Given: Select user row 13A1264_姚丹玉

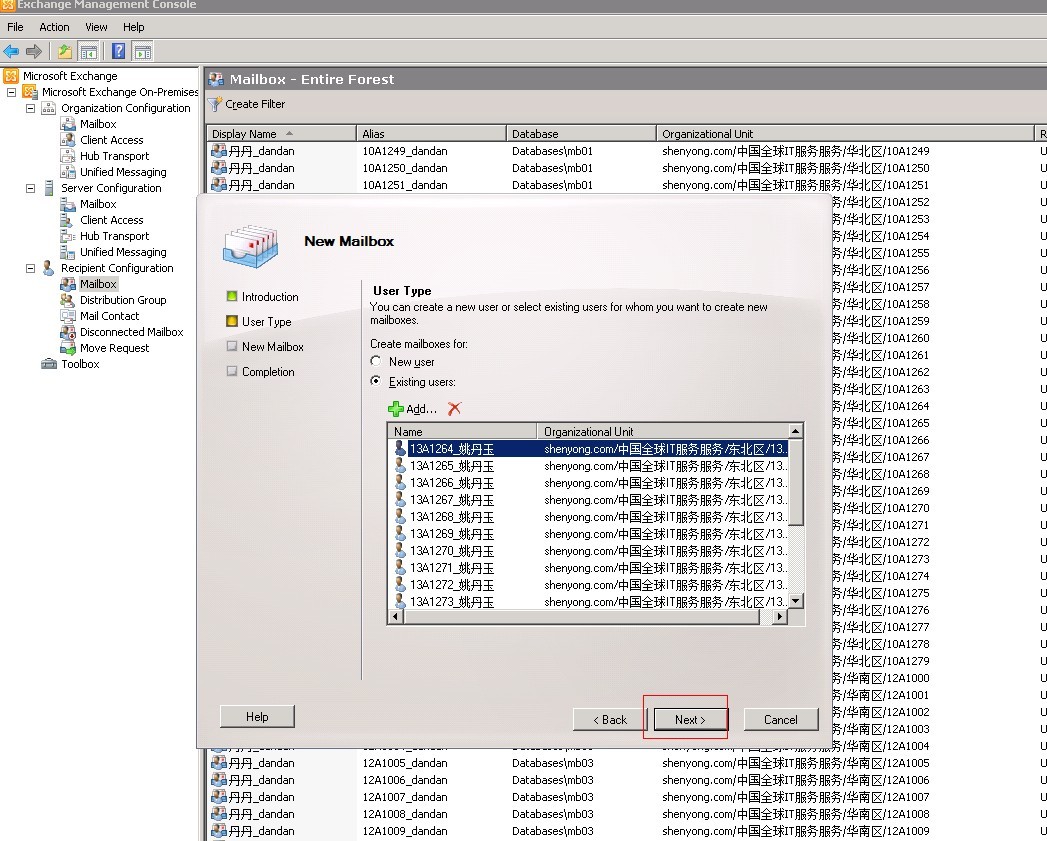Looking at the screenshot, I should coord(590,449).
